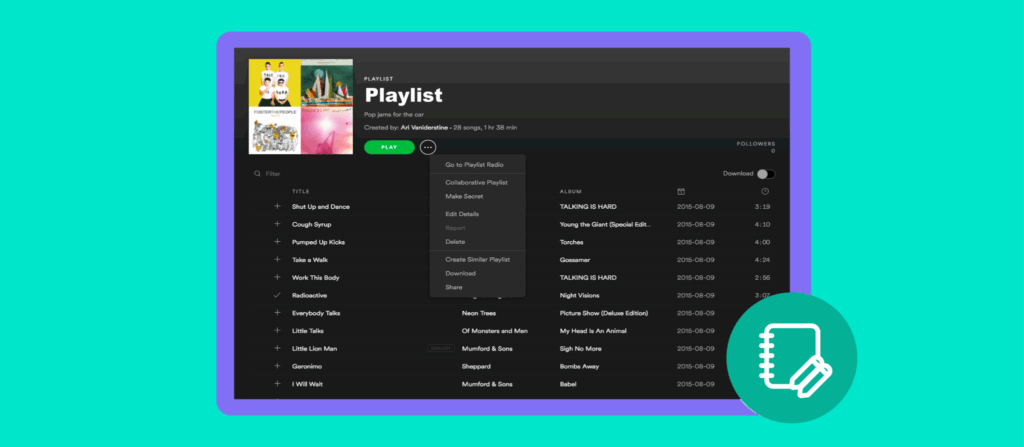Open the Night Visions album link
Screen dimensions: 1024x447
pyautogui.click(x=579, y=295)
